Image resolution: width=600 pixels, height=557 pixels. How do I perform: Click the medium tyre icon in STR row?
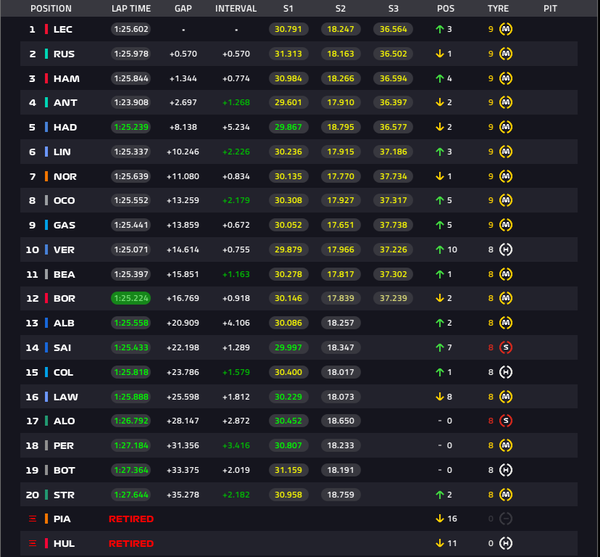pyautogui.click(x=505, y=495)
